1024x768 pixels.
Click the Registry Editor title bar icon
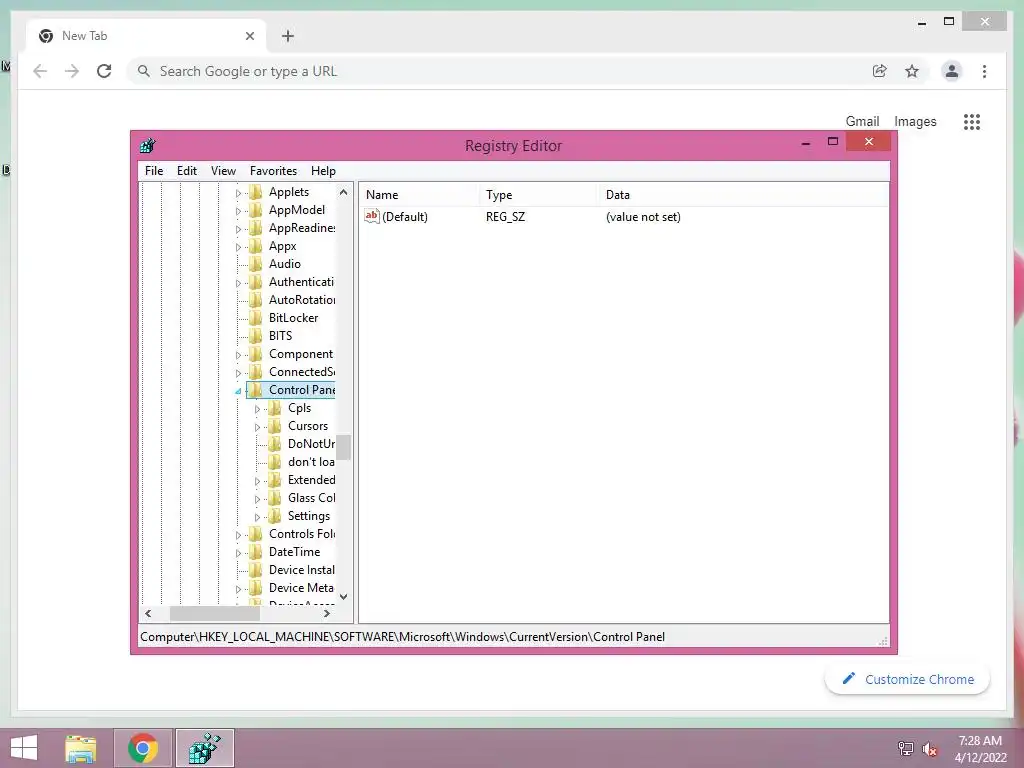pyautogui.click(x=148, y=145)
